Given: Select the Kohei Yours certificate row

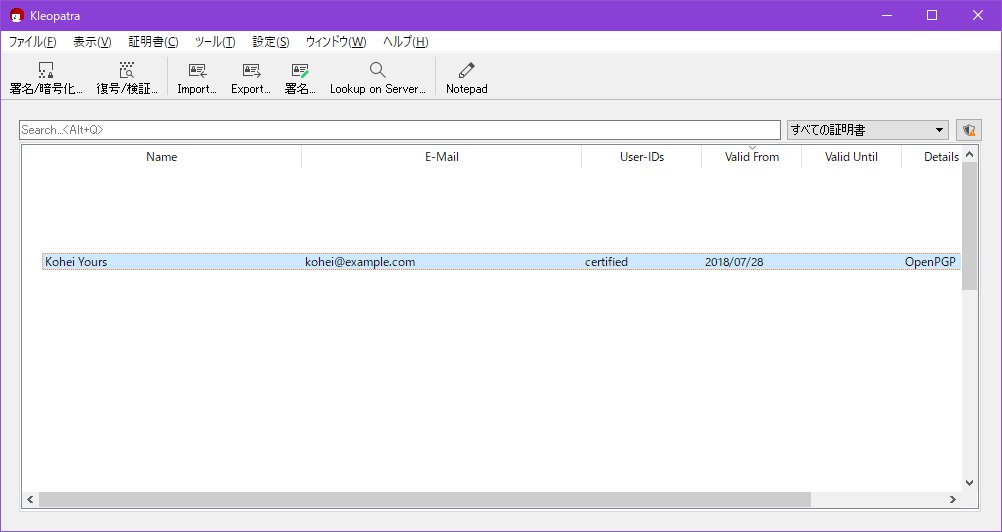Looking at the screenshot, I should [x=300, y=262].
